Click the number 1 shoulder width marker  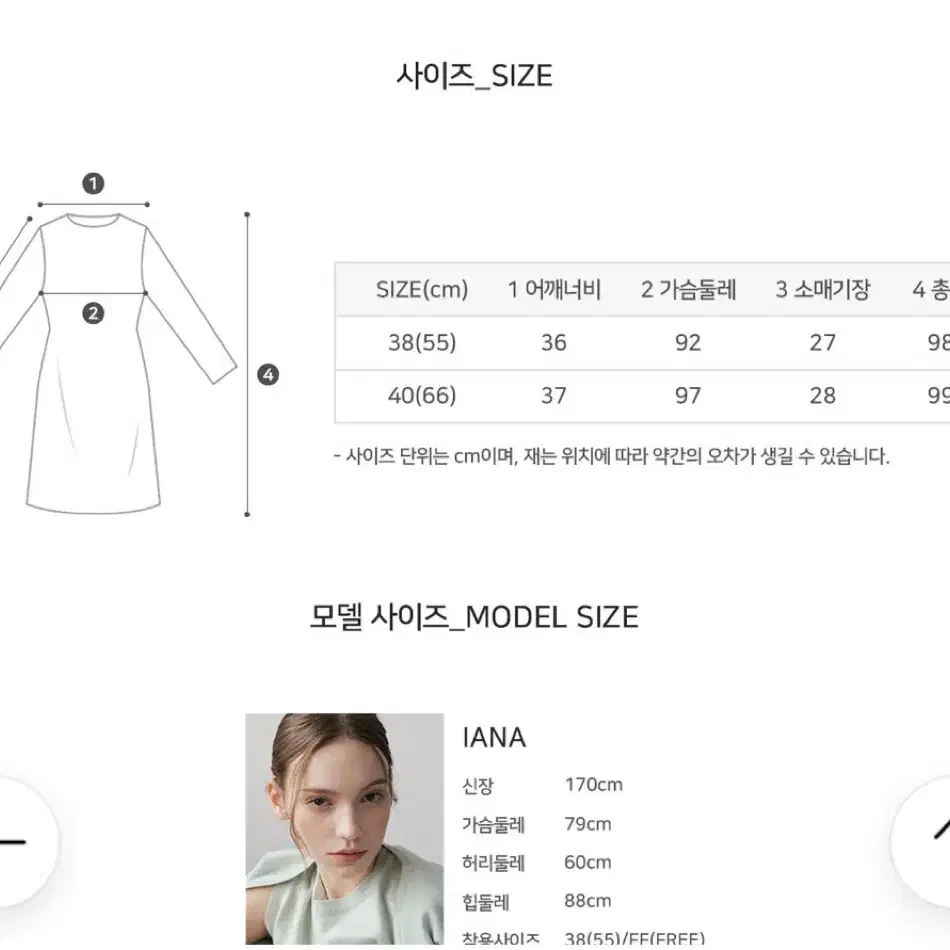(93, 184)
